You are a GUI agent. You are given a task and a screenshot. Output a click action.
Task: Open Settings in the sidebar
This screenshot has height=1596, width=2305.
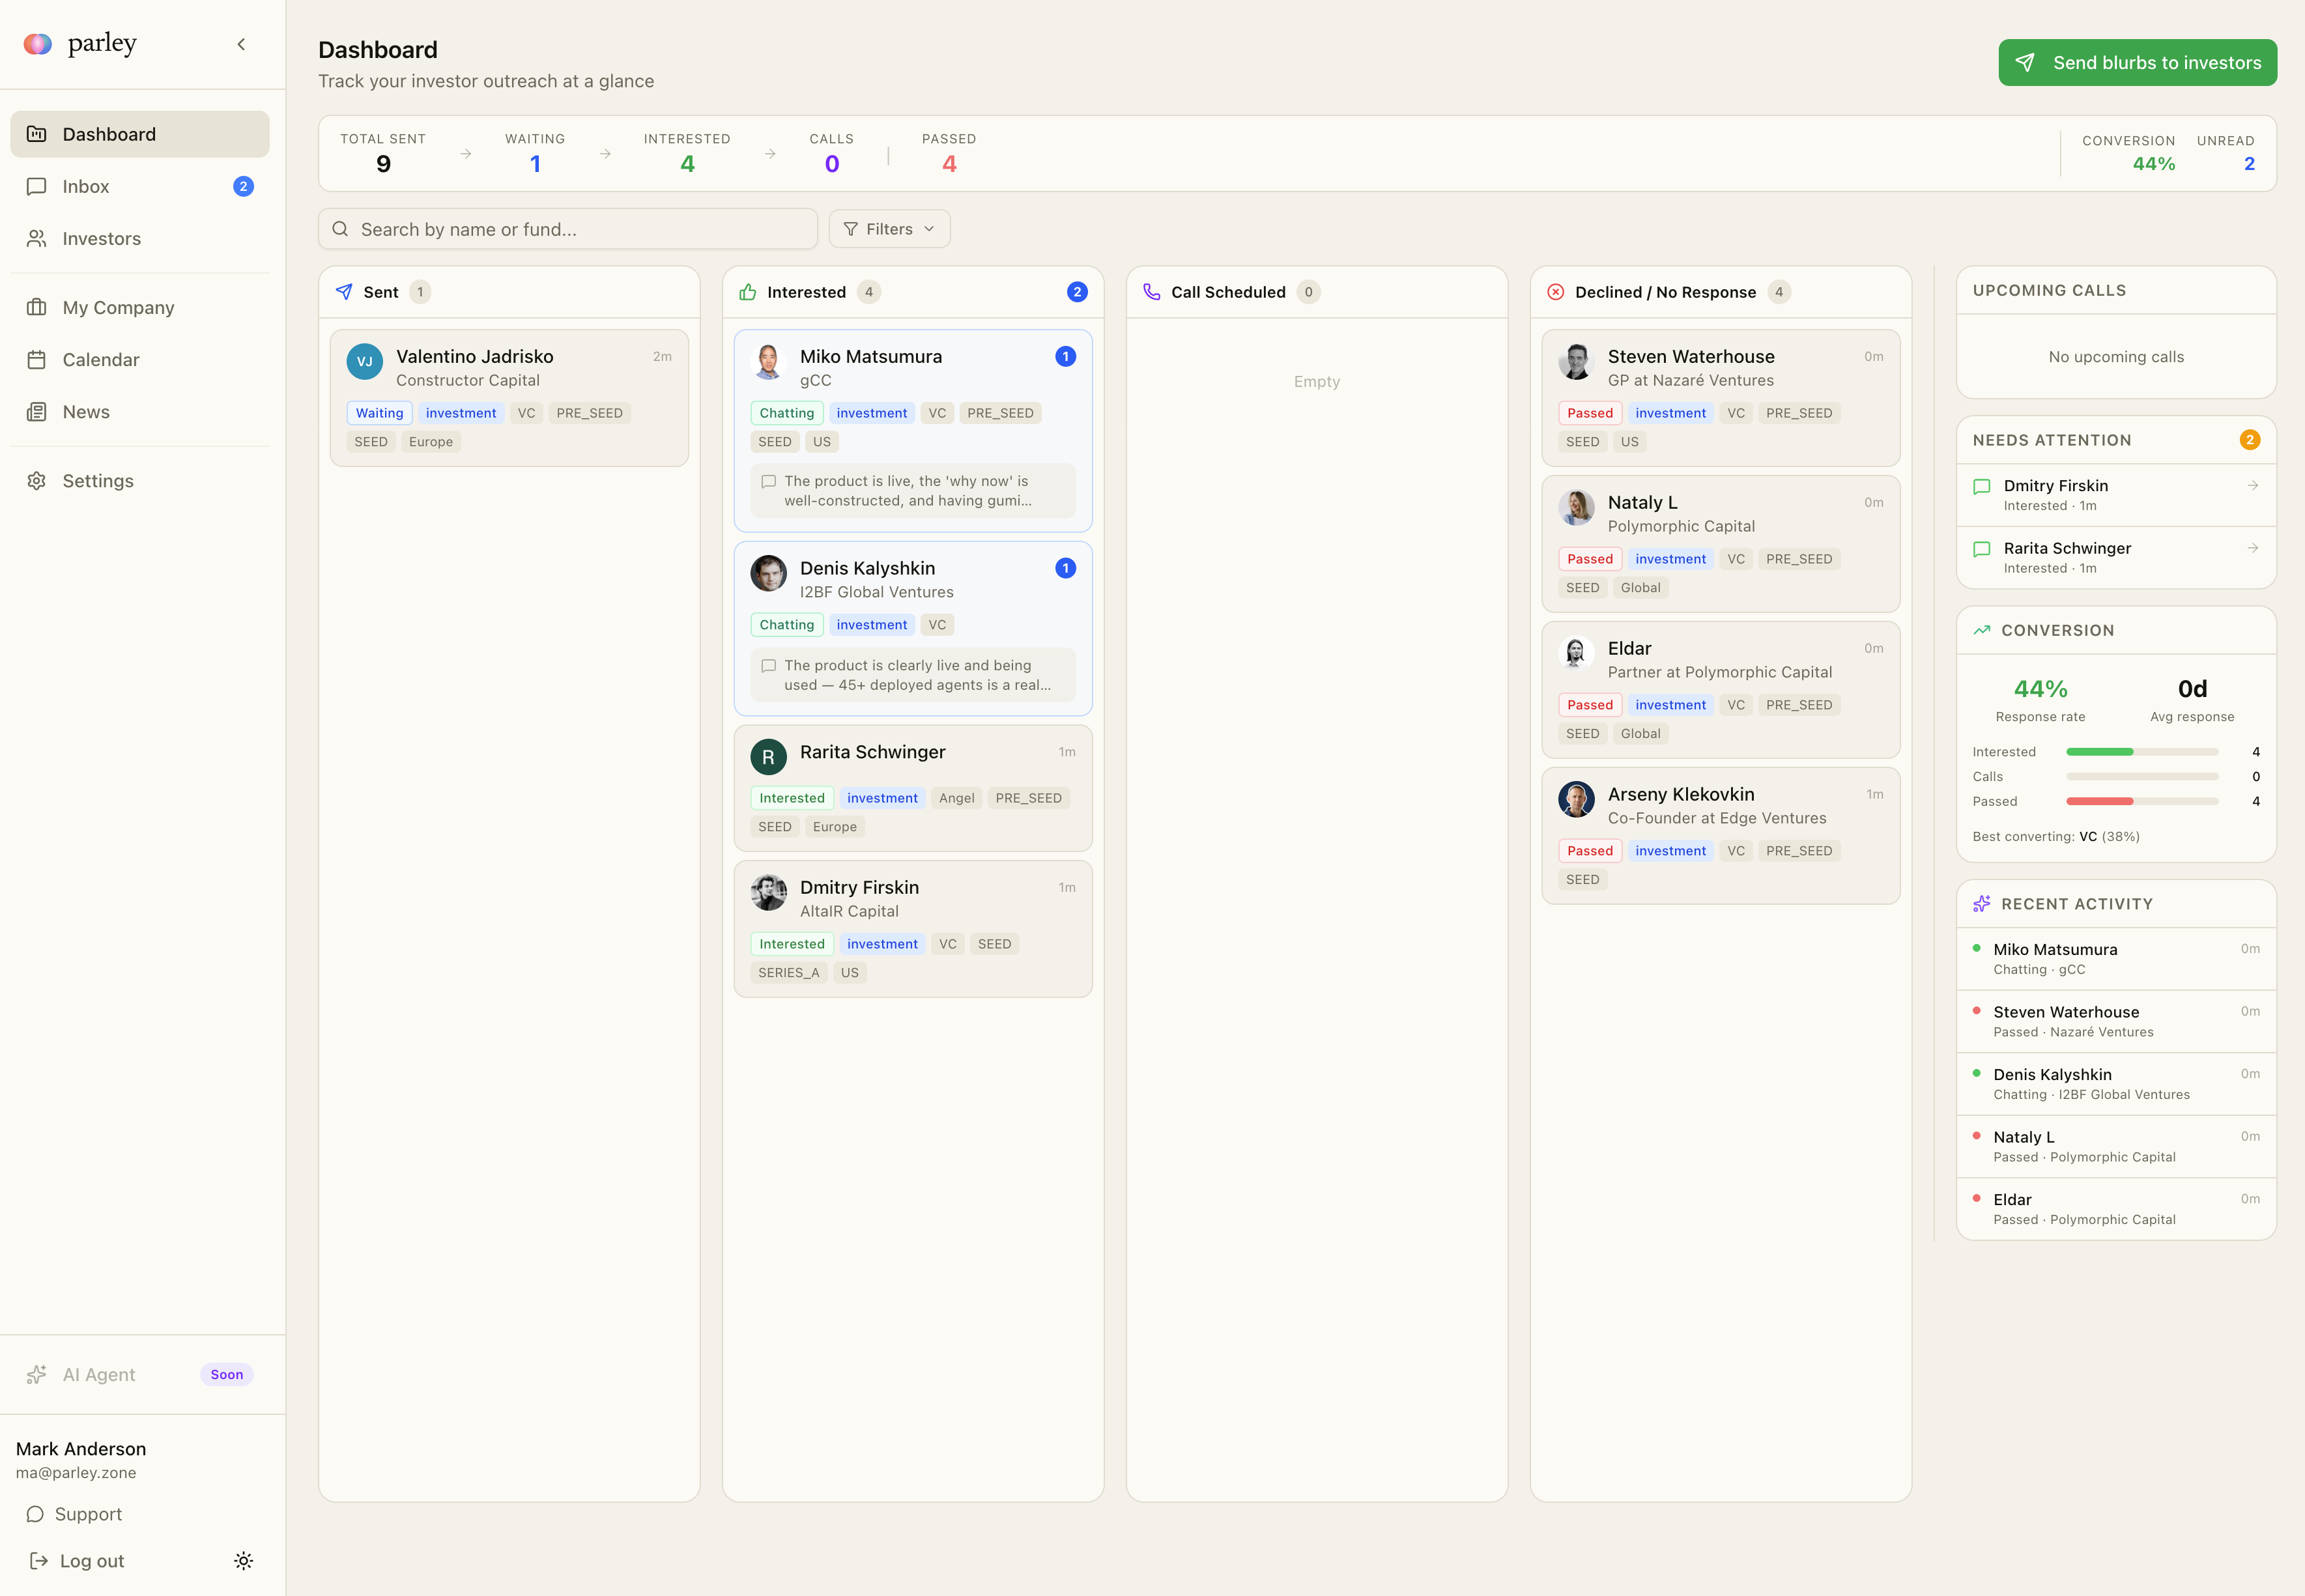pyautogui.click(x=140, y=480)
